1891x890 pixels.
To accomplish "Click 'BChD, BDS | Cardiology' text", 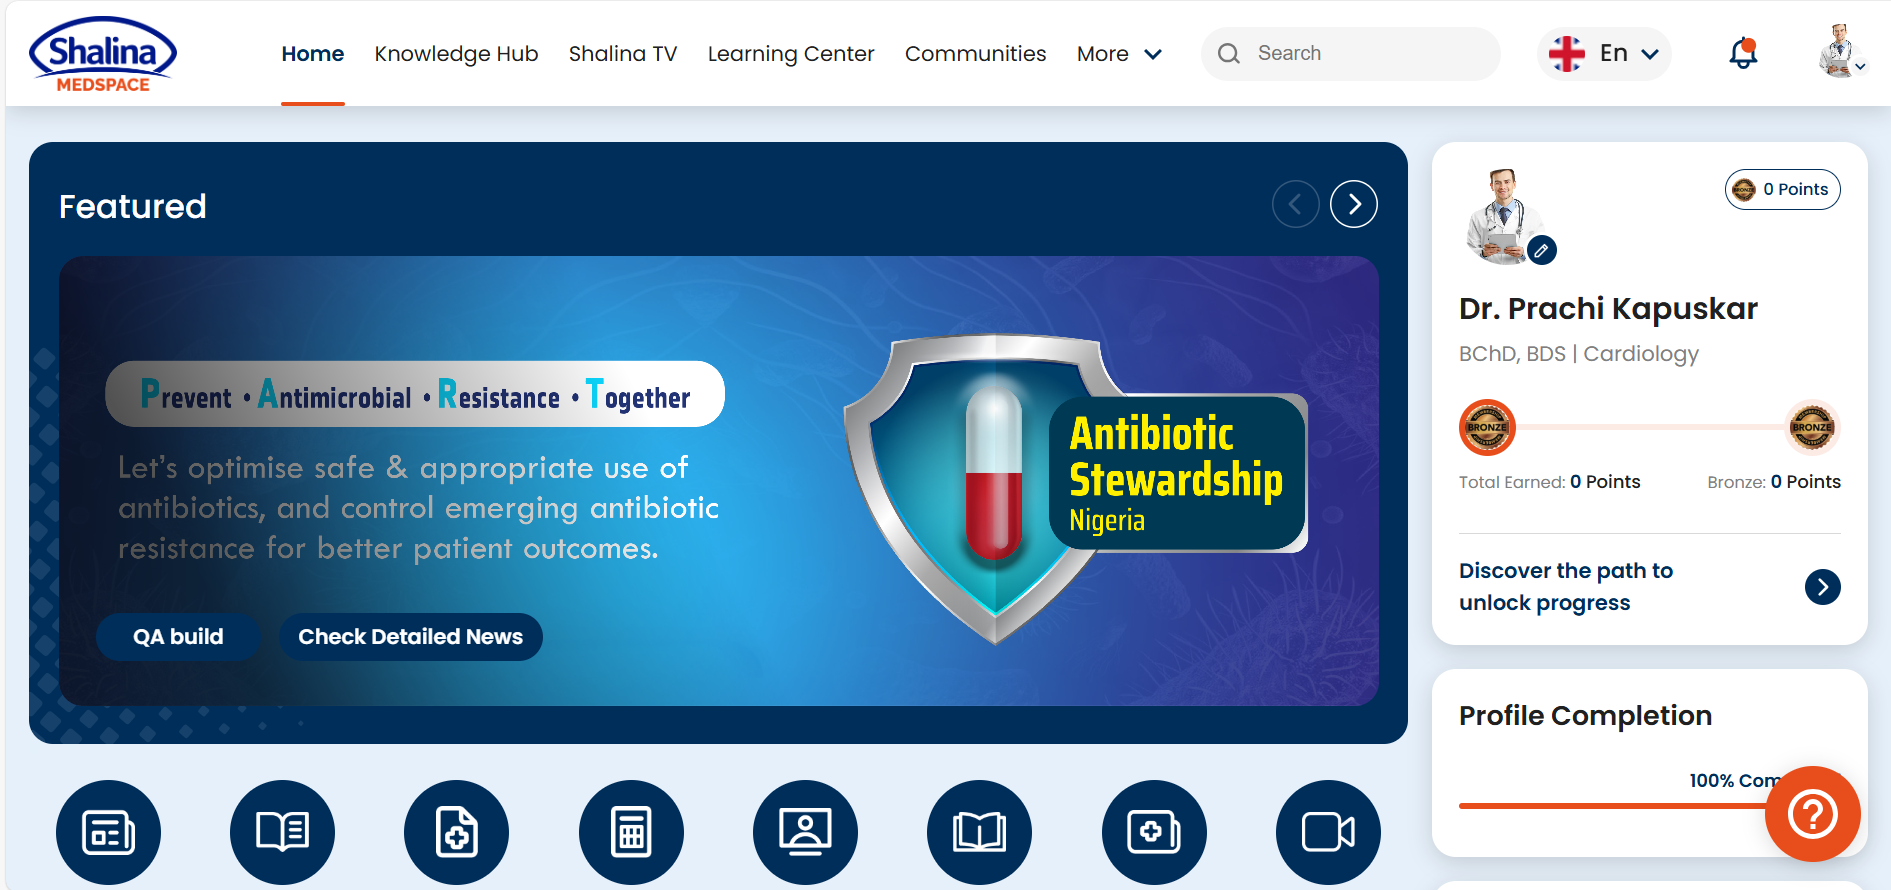I will [x=1578, y=354].
